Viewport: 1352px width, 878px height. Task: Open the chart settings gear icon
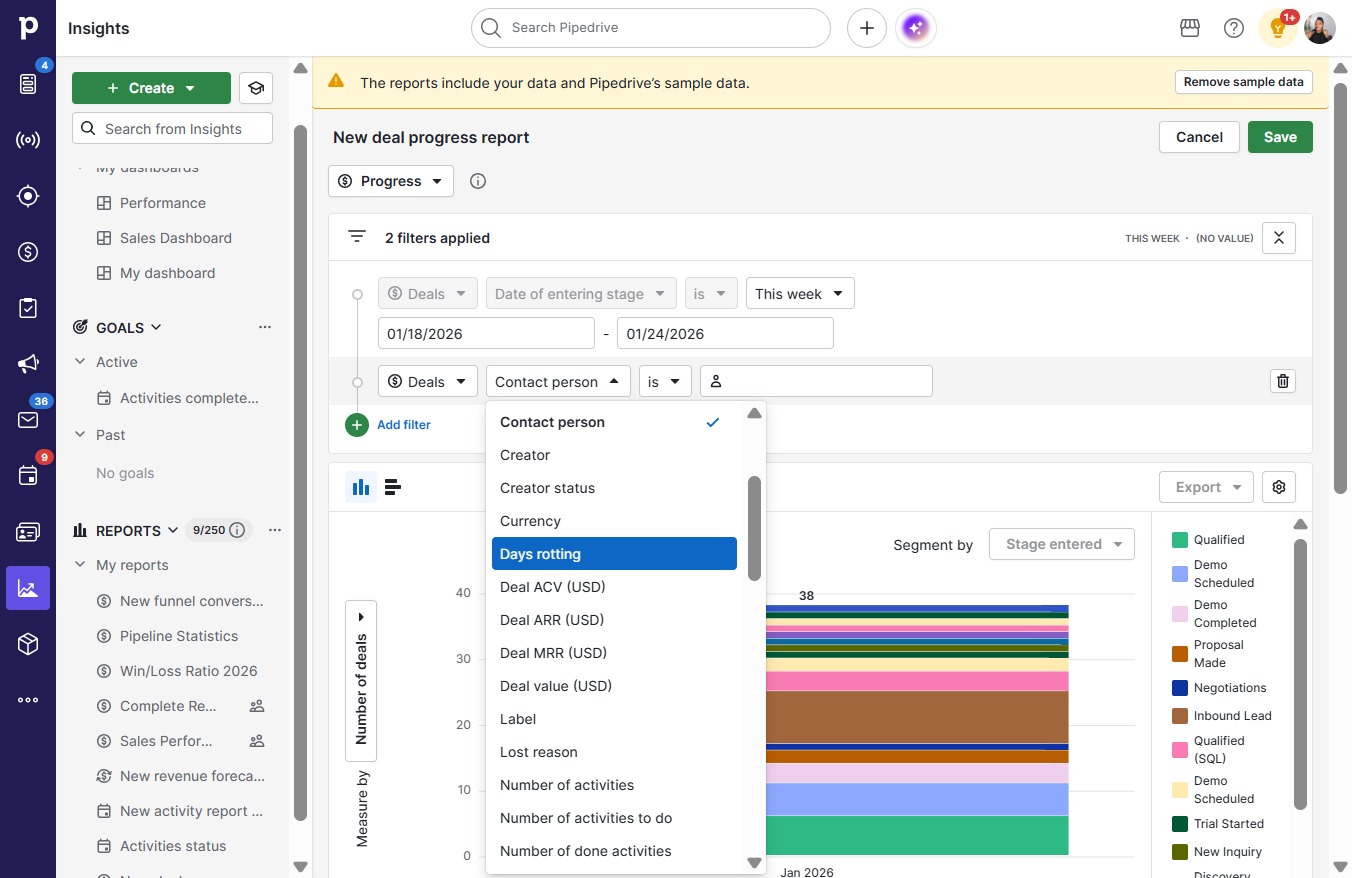tap(1279, 487)
